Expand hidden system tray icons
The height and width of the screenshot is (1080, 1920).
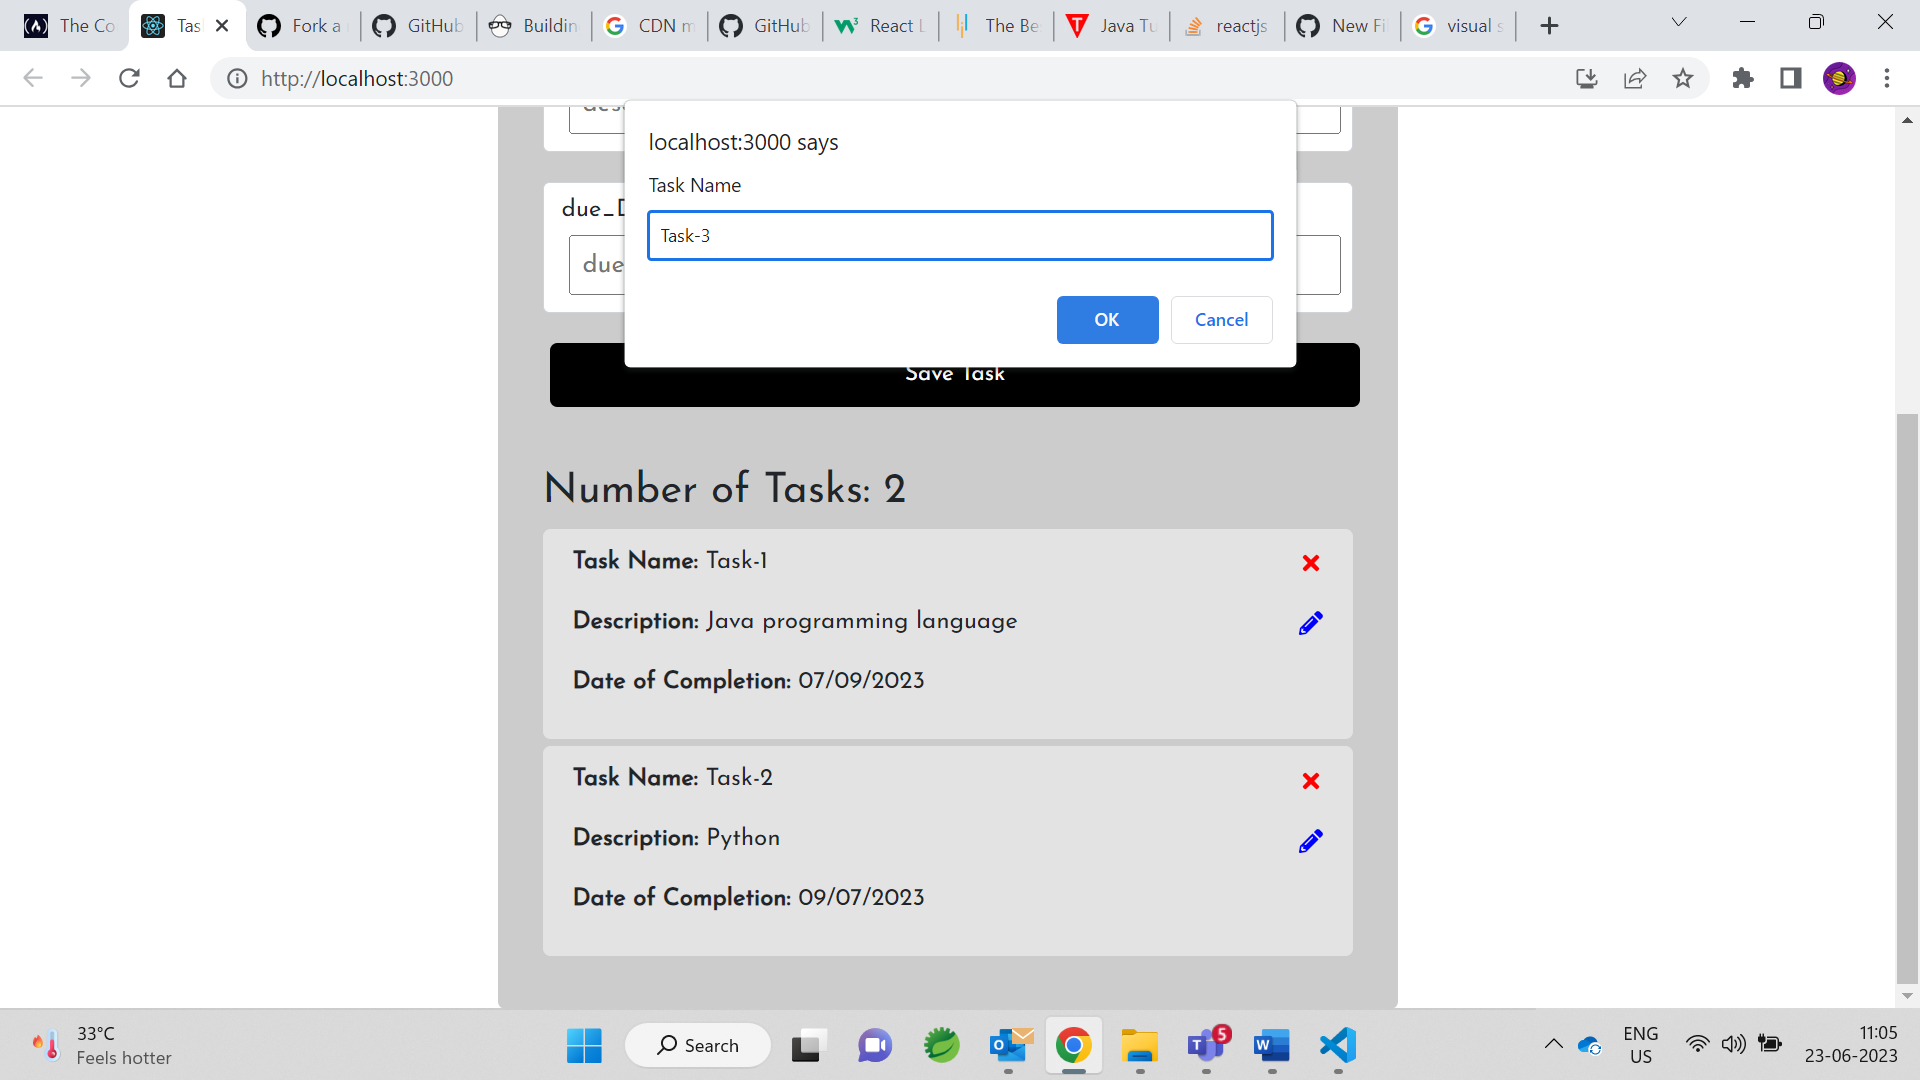click(1553, 1045)
